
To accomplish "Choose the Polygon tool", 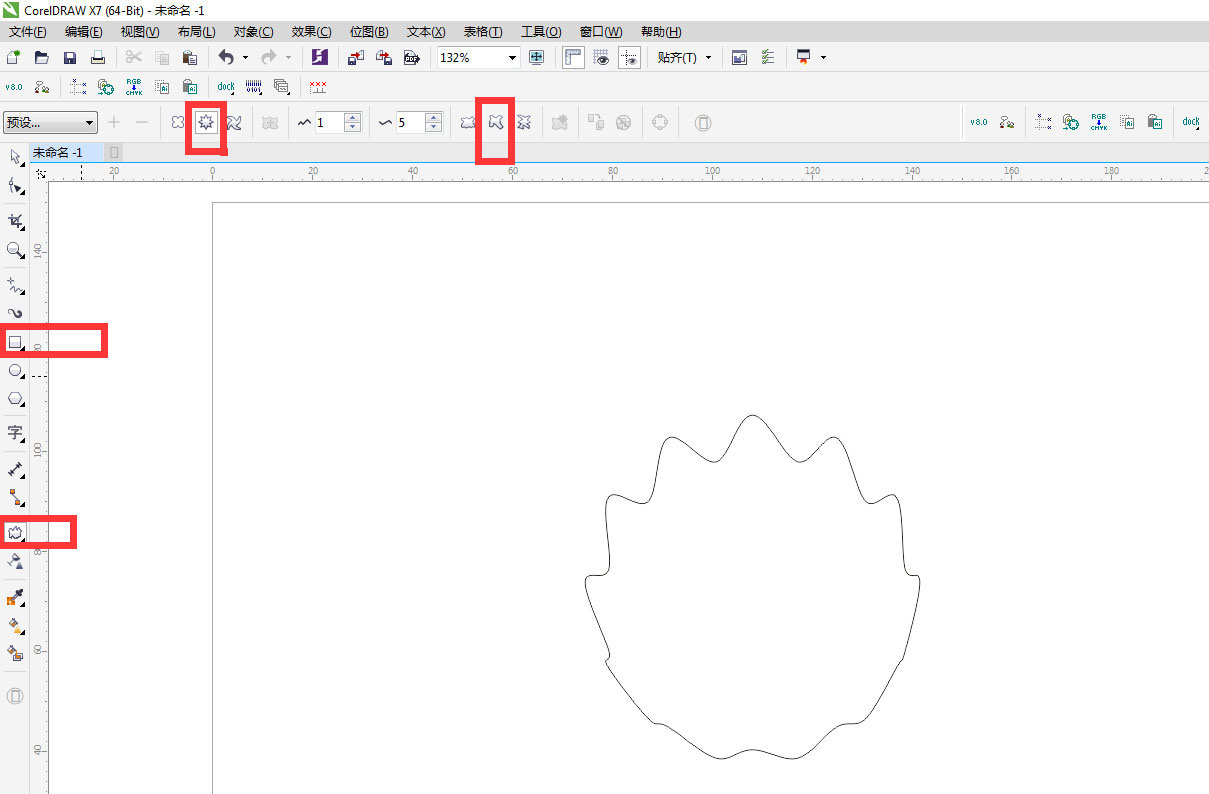I will (15, 399).
